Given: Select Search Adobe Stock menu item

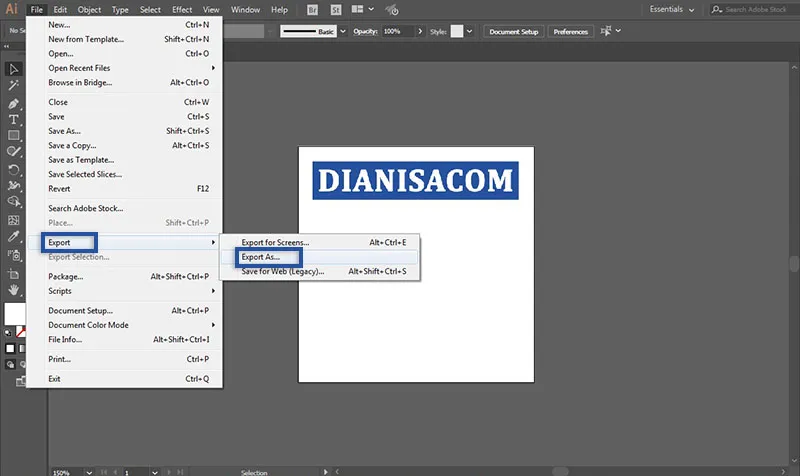Looking at the screenshot, I should click(x=124, y=208).
